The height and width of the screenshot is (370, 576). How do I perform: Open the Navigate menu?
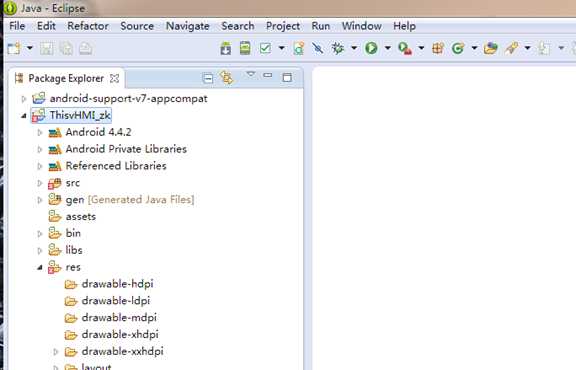click(x=188, y=26)
